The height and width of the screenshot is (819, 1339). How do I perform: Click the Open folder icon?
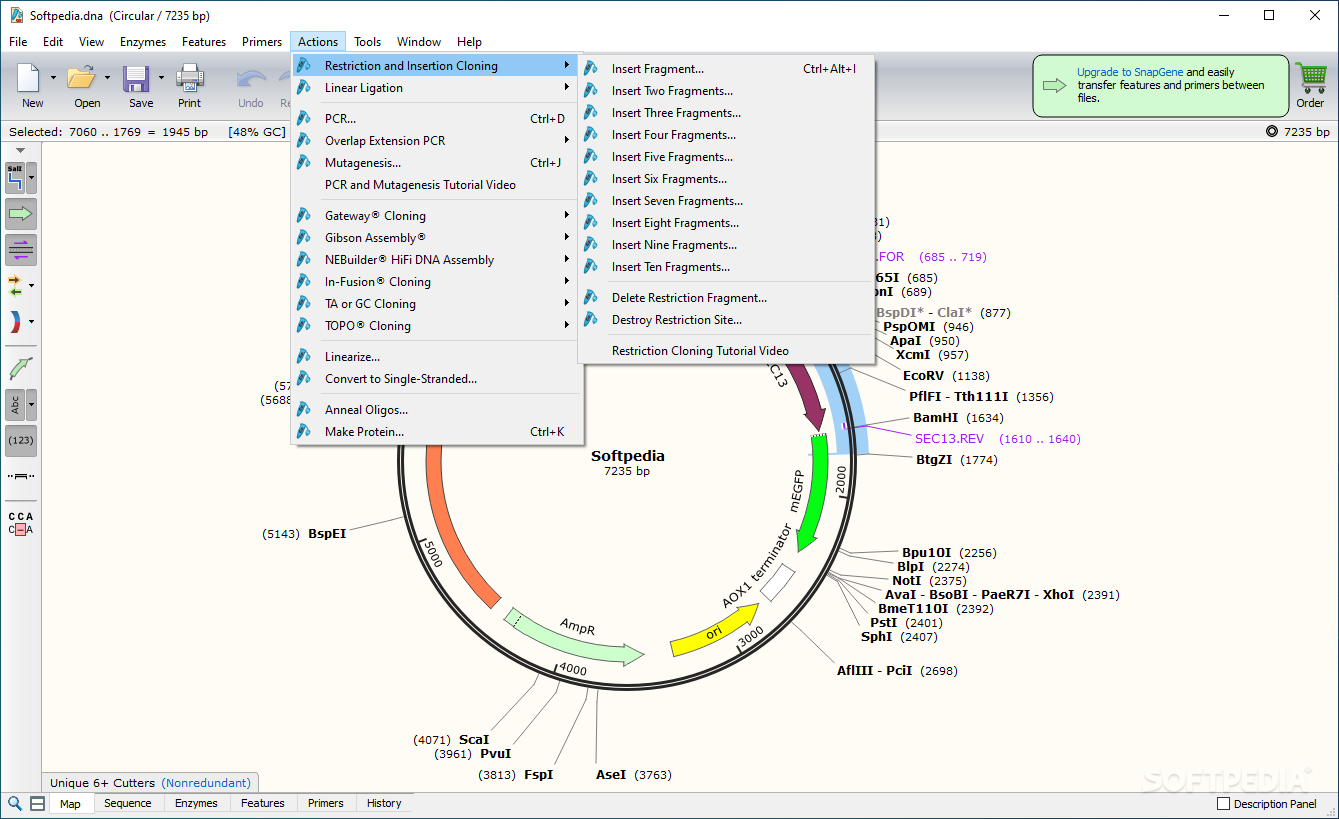pos(82,78)
